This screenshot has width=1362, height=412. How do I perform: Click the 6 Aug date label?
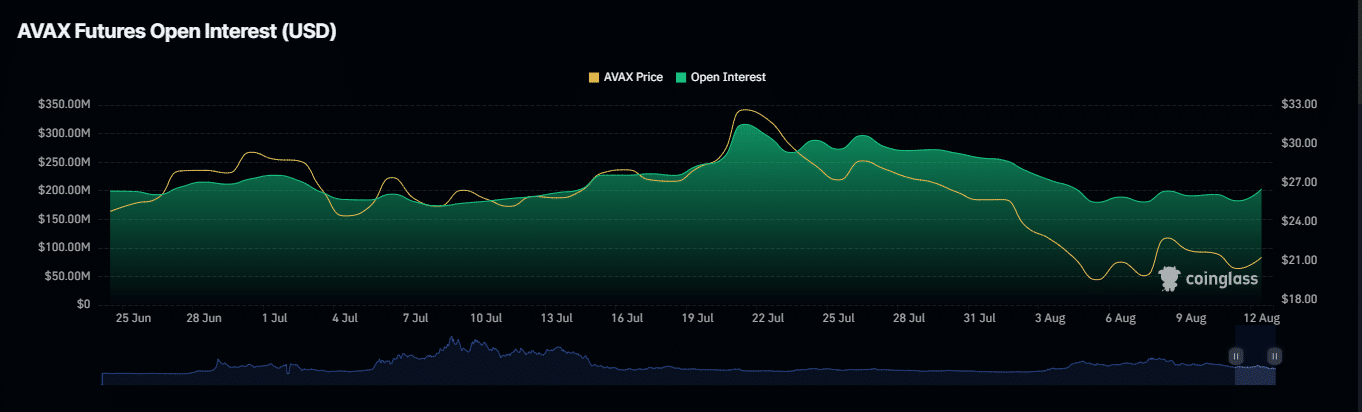click(x=1120, y=318)
